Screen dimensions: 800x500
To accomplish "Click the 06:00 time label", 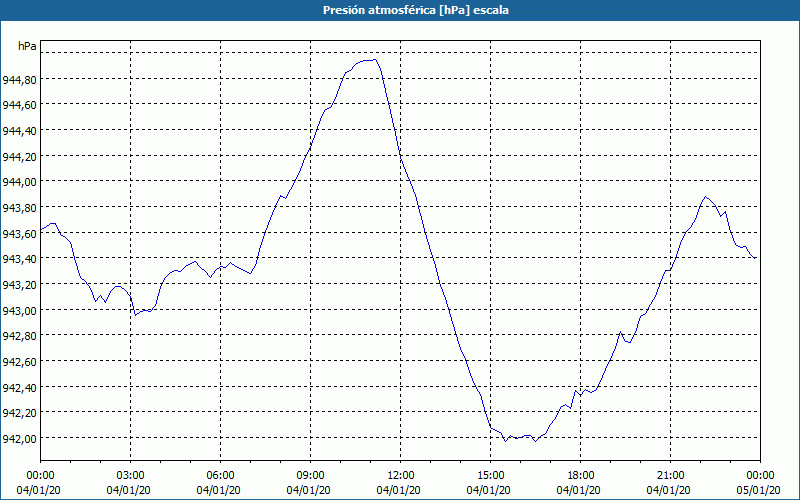I will pos(220,476).
